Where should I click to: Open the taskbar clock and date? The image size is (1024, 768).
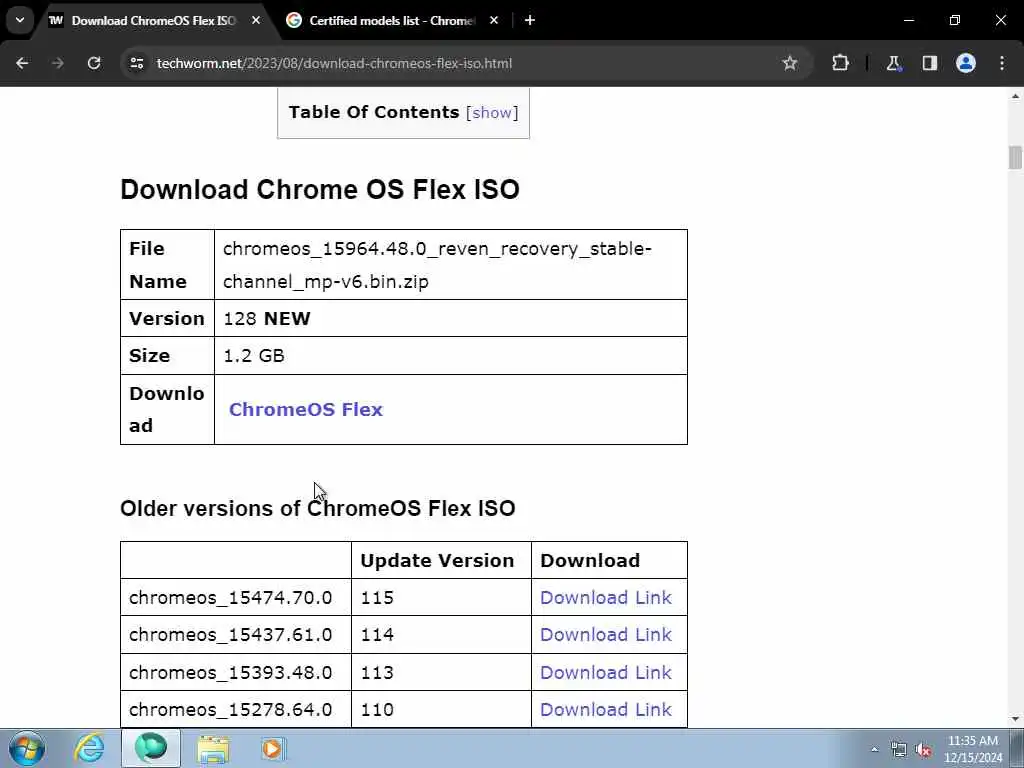coord(973,749)
